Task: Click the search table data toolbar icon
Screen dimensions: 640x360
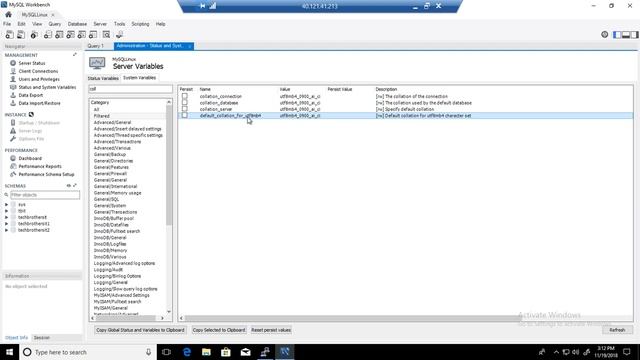Action: [107, 35]
